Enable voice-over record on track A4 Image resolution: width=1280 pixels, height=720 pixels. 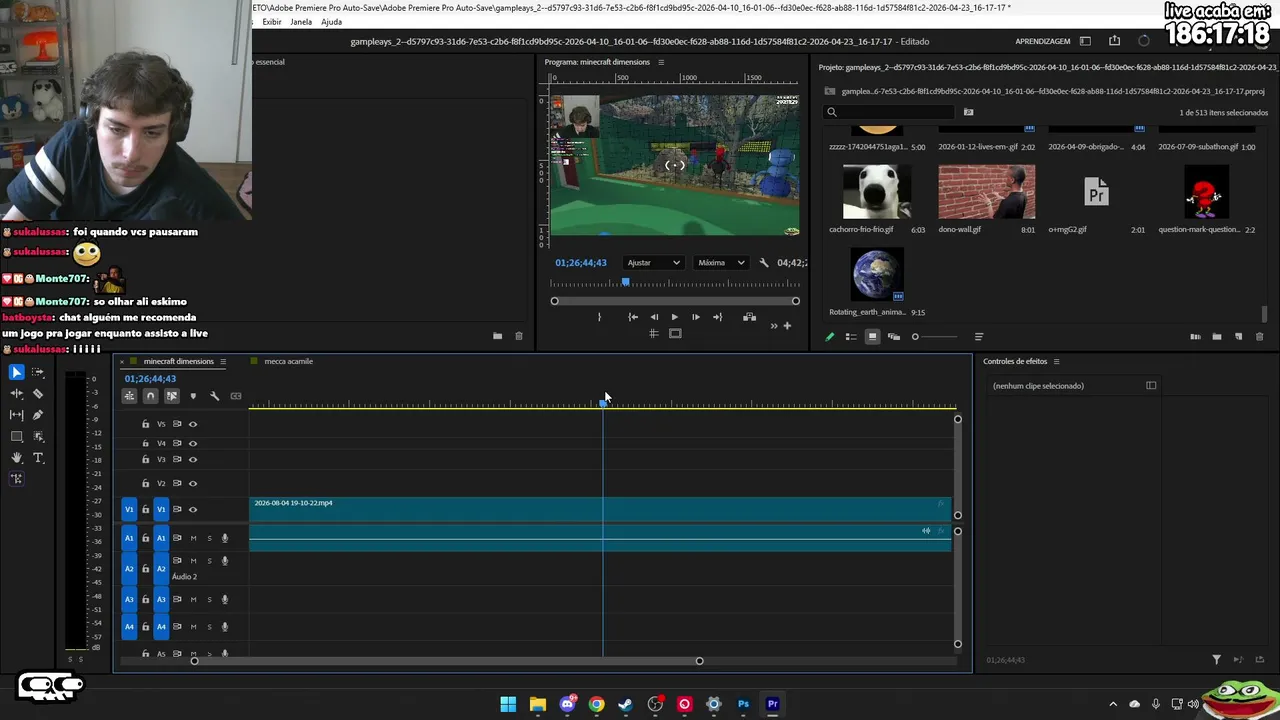coord(225,627)
